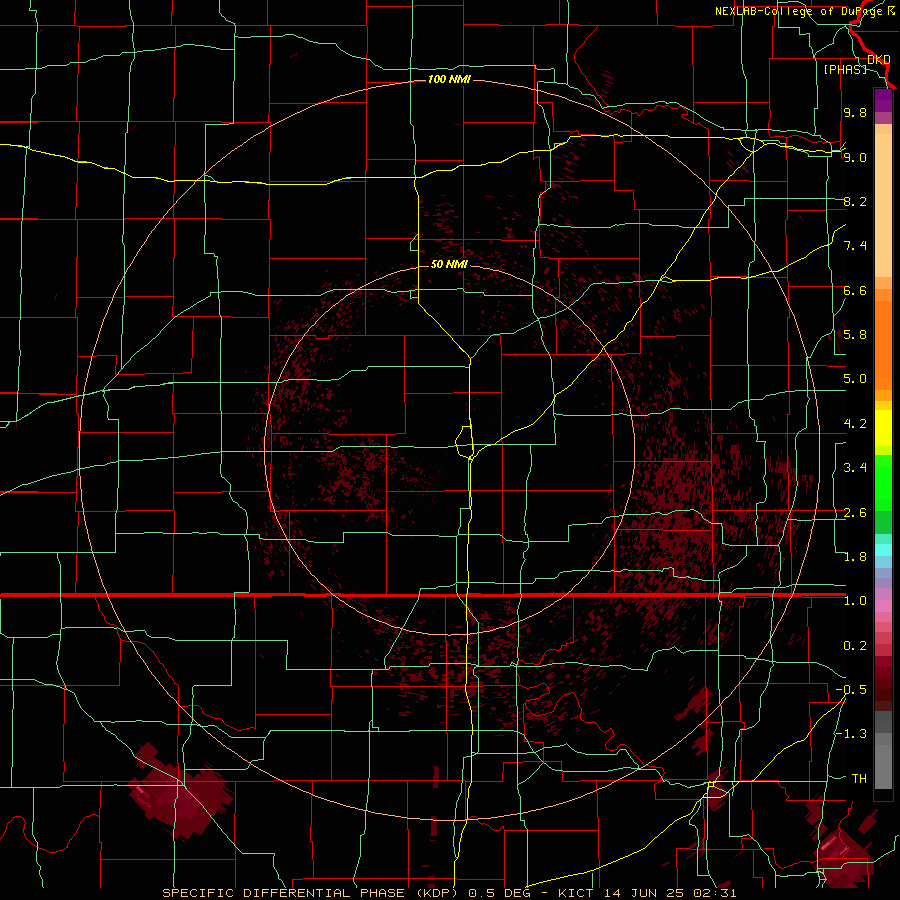
Task: Click the 5.0 scale value
Action: point(855,379)
